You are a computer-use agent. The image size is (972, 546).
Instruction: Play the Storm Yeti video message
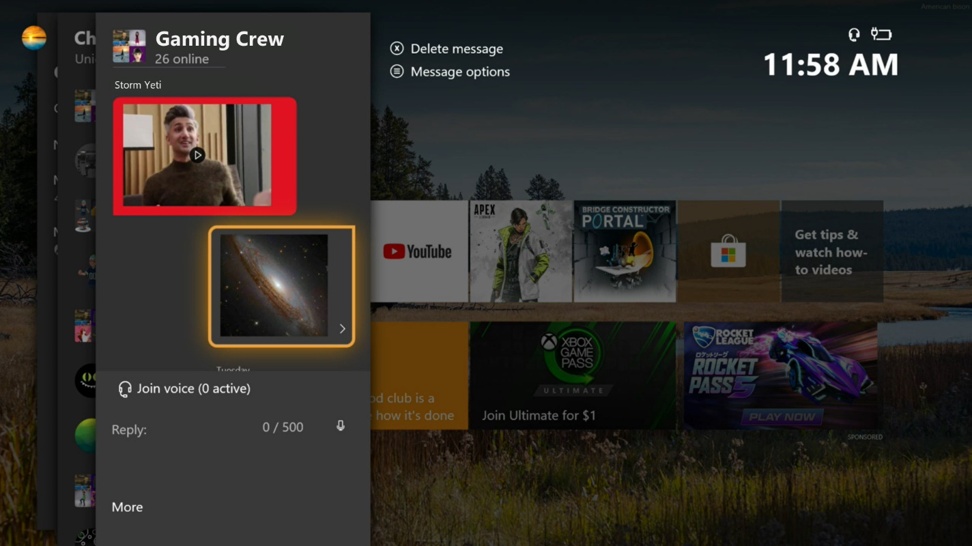(x=197, y=155)
